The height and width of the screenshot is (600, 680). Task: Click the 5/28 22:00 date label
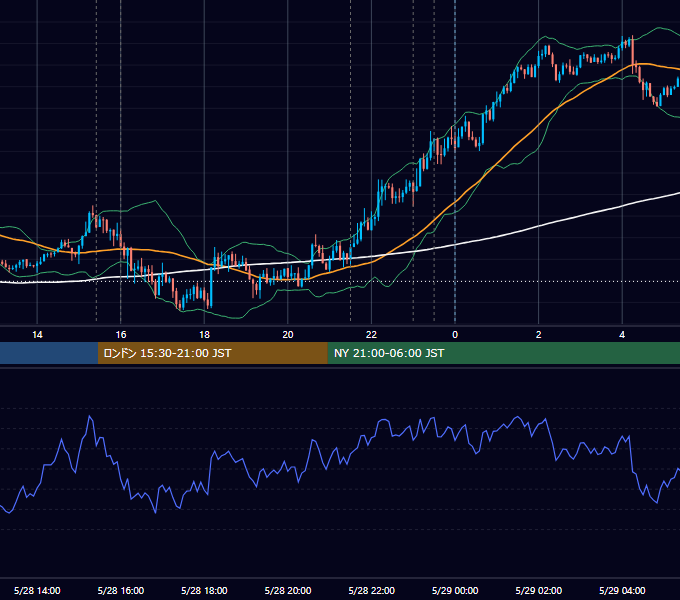[x=372, y=590]
